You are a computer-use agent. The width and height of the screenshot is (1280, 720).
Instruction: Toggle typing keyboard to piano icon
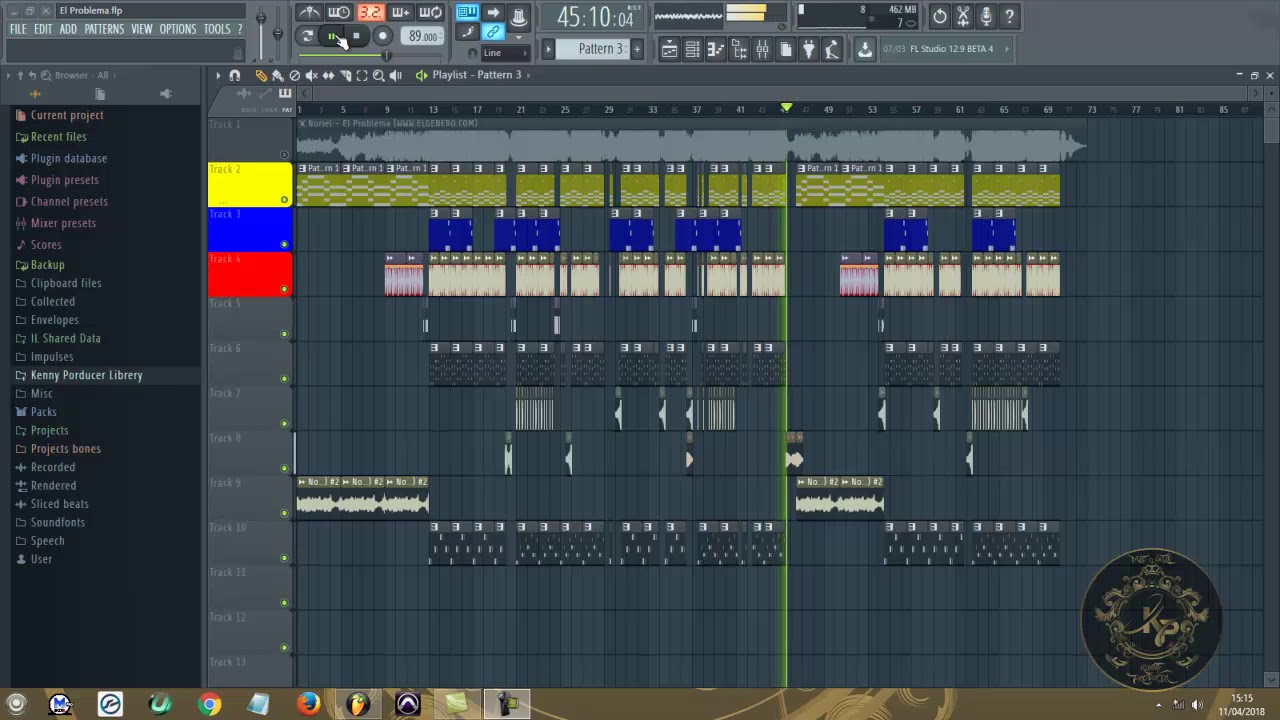point(467,13)
